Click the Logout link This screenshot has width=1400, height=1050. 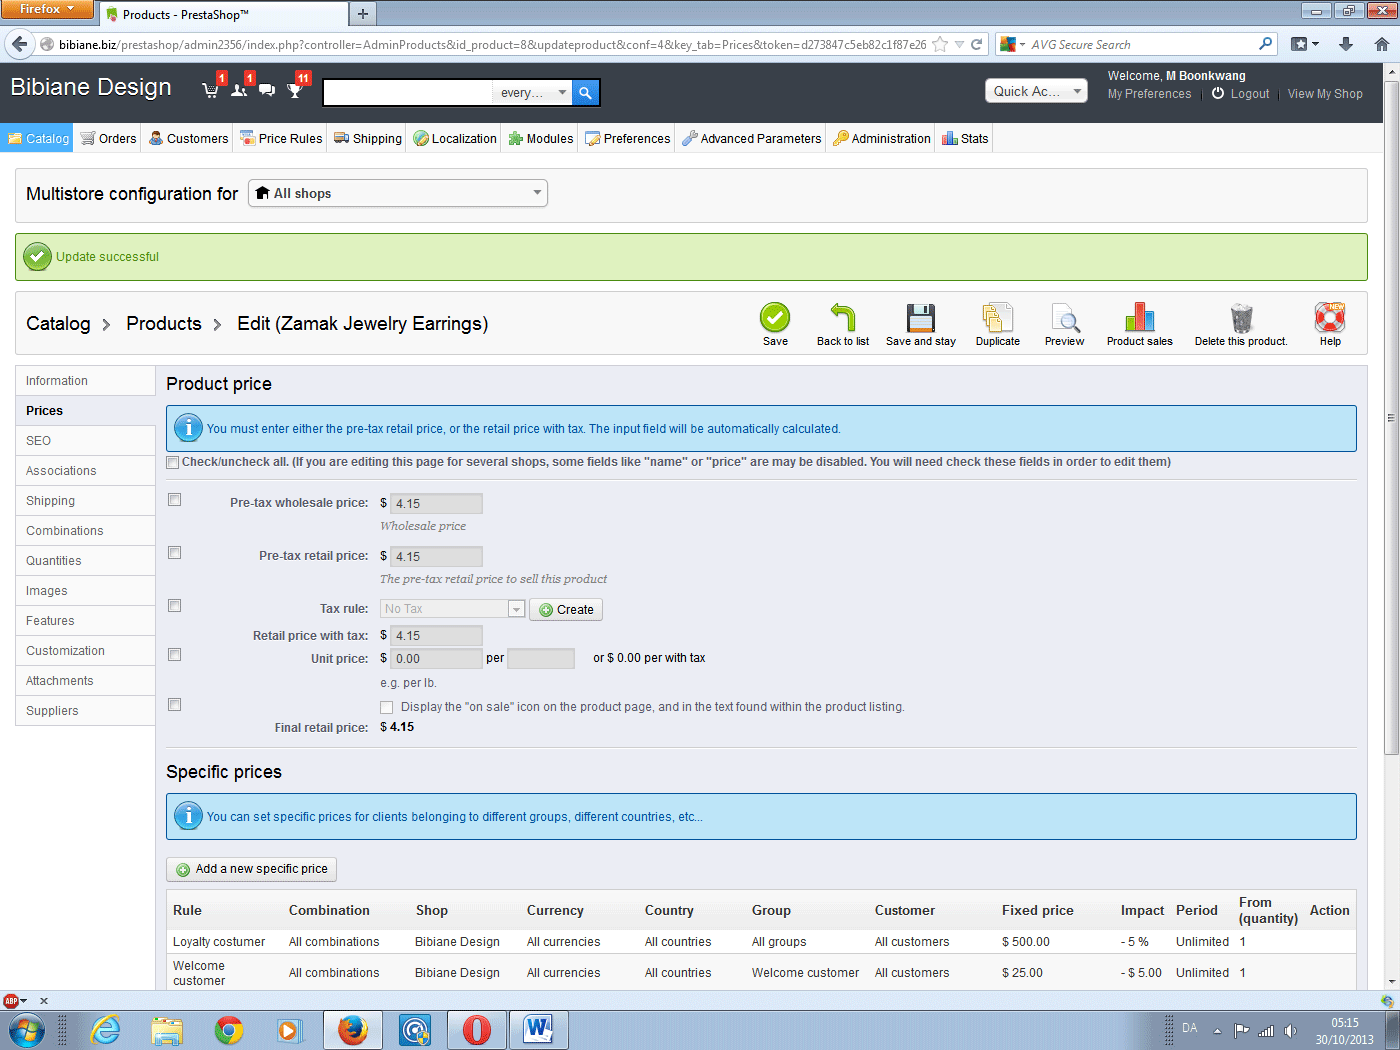coord(1240,94)
